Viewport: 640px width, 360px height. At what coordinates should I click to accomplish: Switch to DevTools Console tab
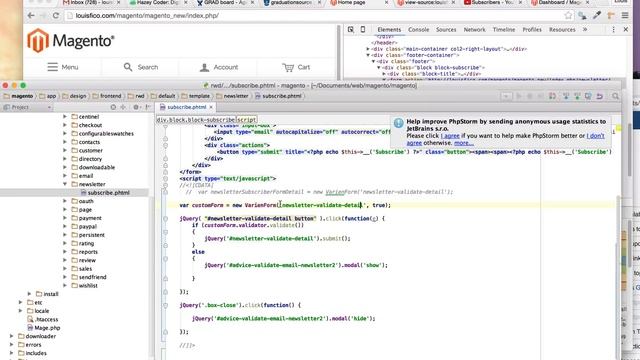pos(418,29)
